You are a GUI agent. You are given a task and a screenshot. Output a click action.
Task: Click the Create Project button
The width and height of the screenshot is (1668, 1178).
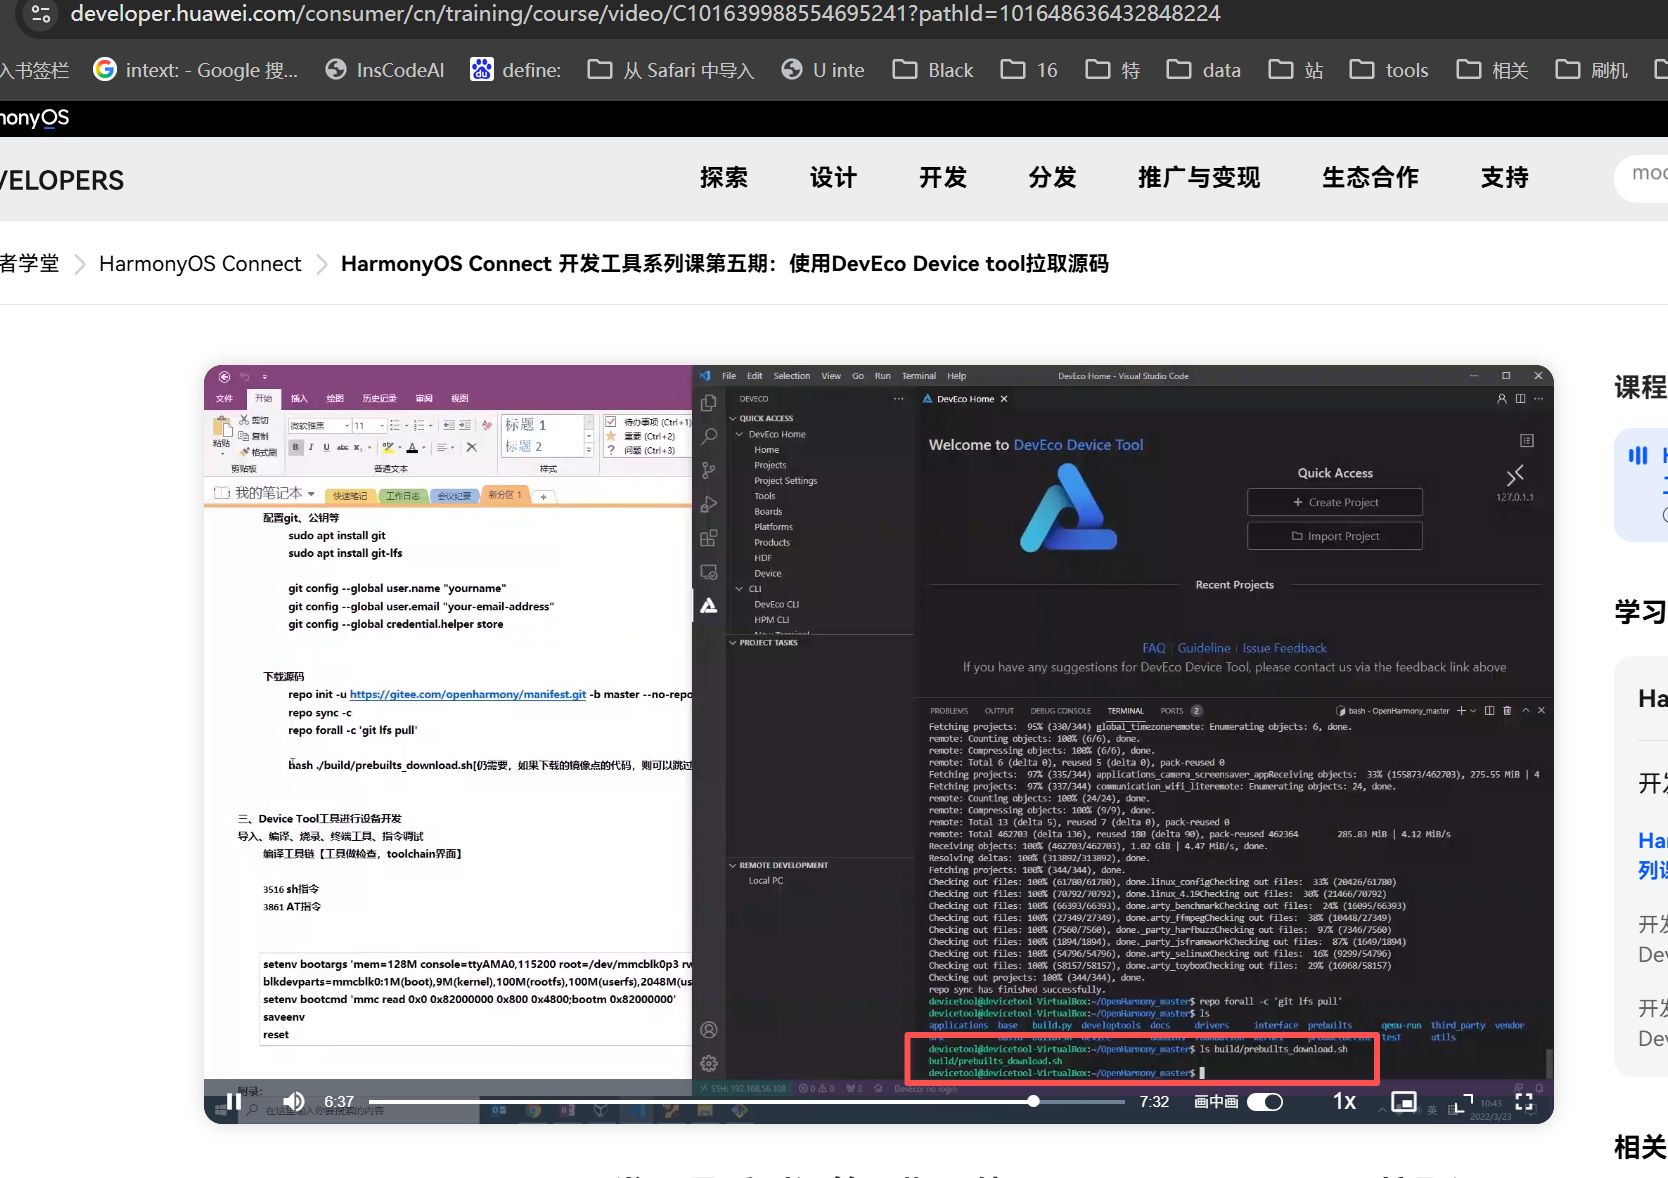click(x=1334, y=502)
